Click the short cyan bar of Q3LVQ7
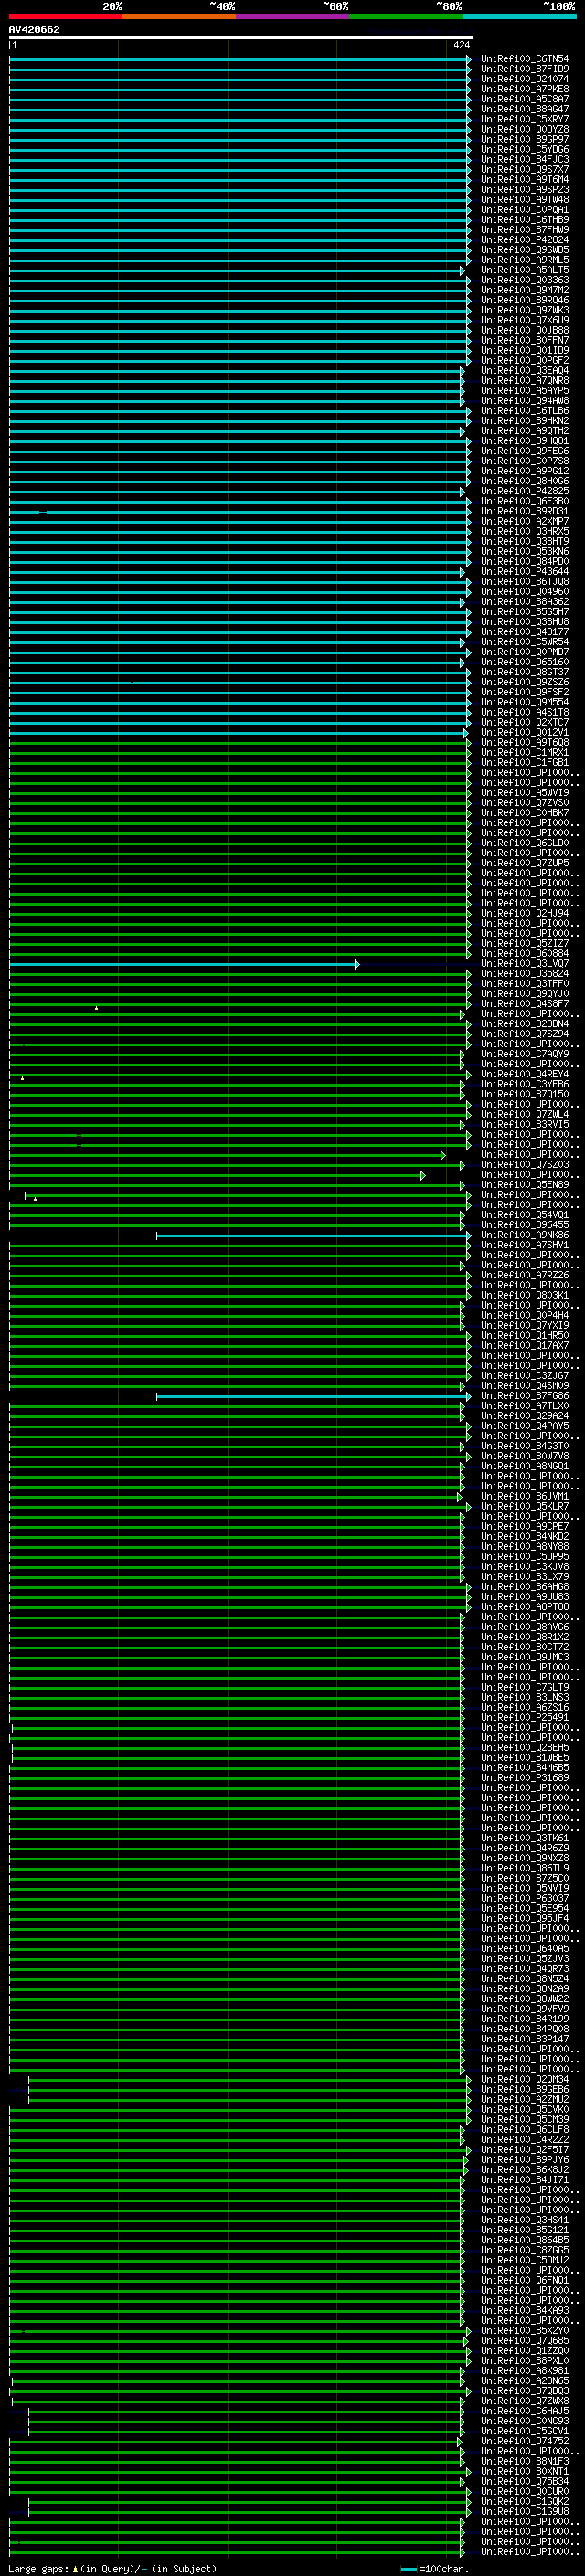This screenshot has width=585, height=2576. pos(184,964)
